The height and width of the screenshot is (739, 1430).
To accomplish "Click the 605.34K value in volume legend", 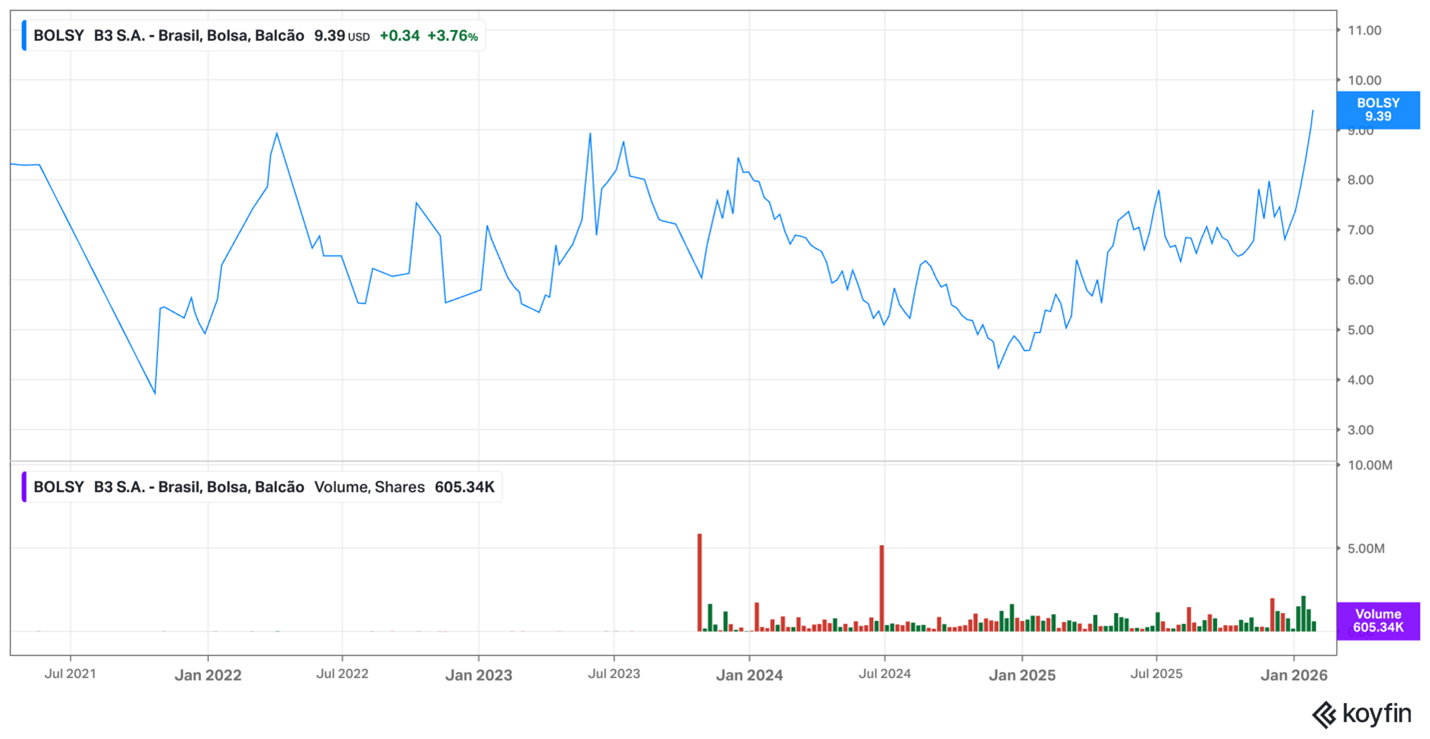I will [x=464, y=487].
